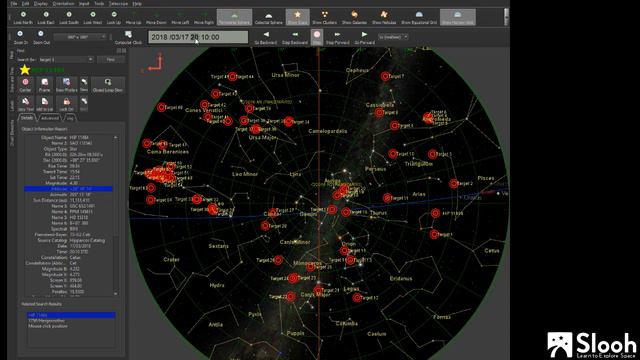The image size is (640, 360).
Task: Toggle Show Clusters
Action: point(324,17)
